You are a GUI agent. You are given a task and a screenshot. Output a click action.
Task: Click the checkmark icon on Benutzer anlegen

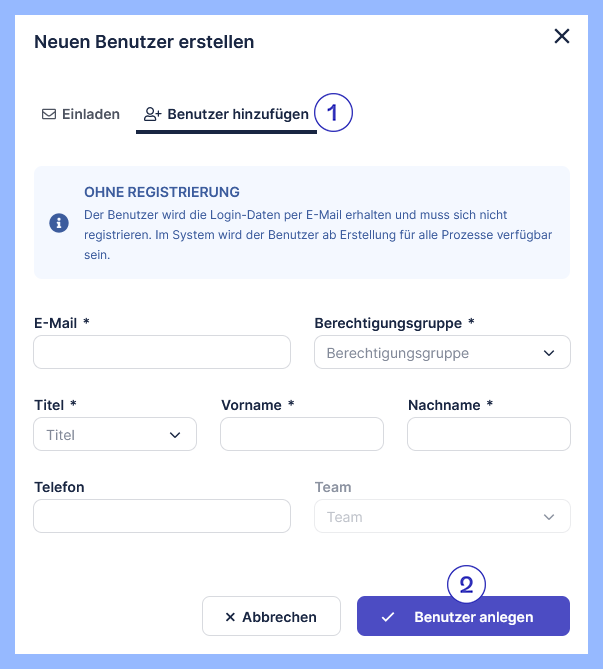pos(388,617)
